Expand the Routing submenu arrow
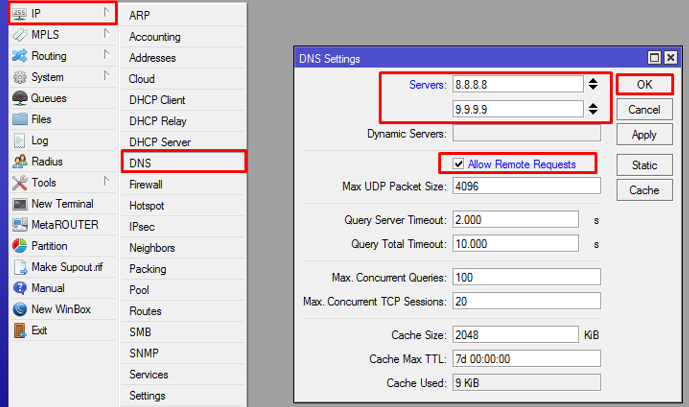This screenshot has height=407, width=689. tap(106, 54)
